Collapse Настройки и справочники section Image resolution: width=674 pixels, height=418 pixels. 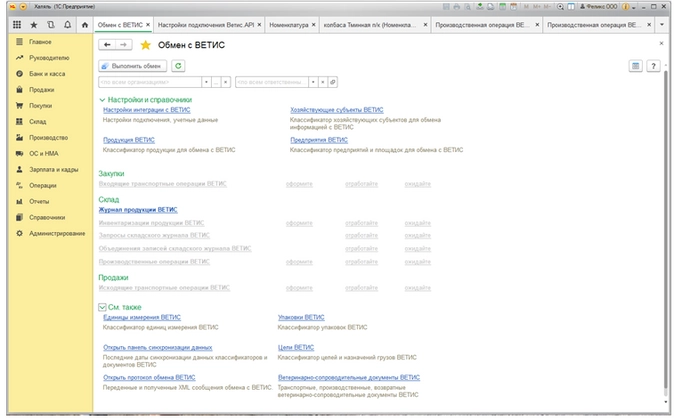(102, 100)
